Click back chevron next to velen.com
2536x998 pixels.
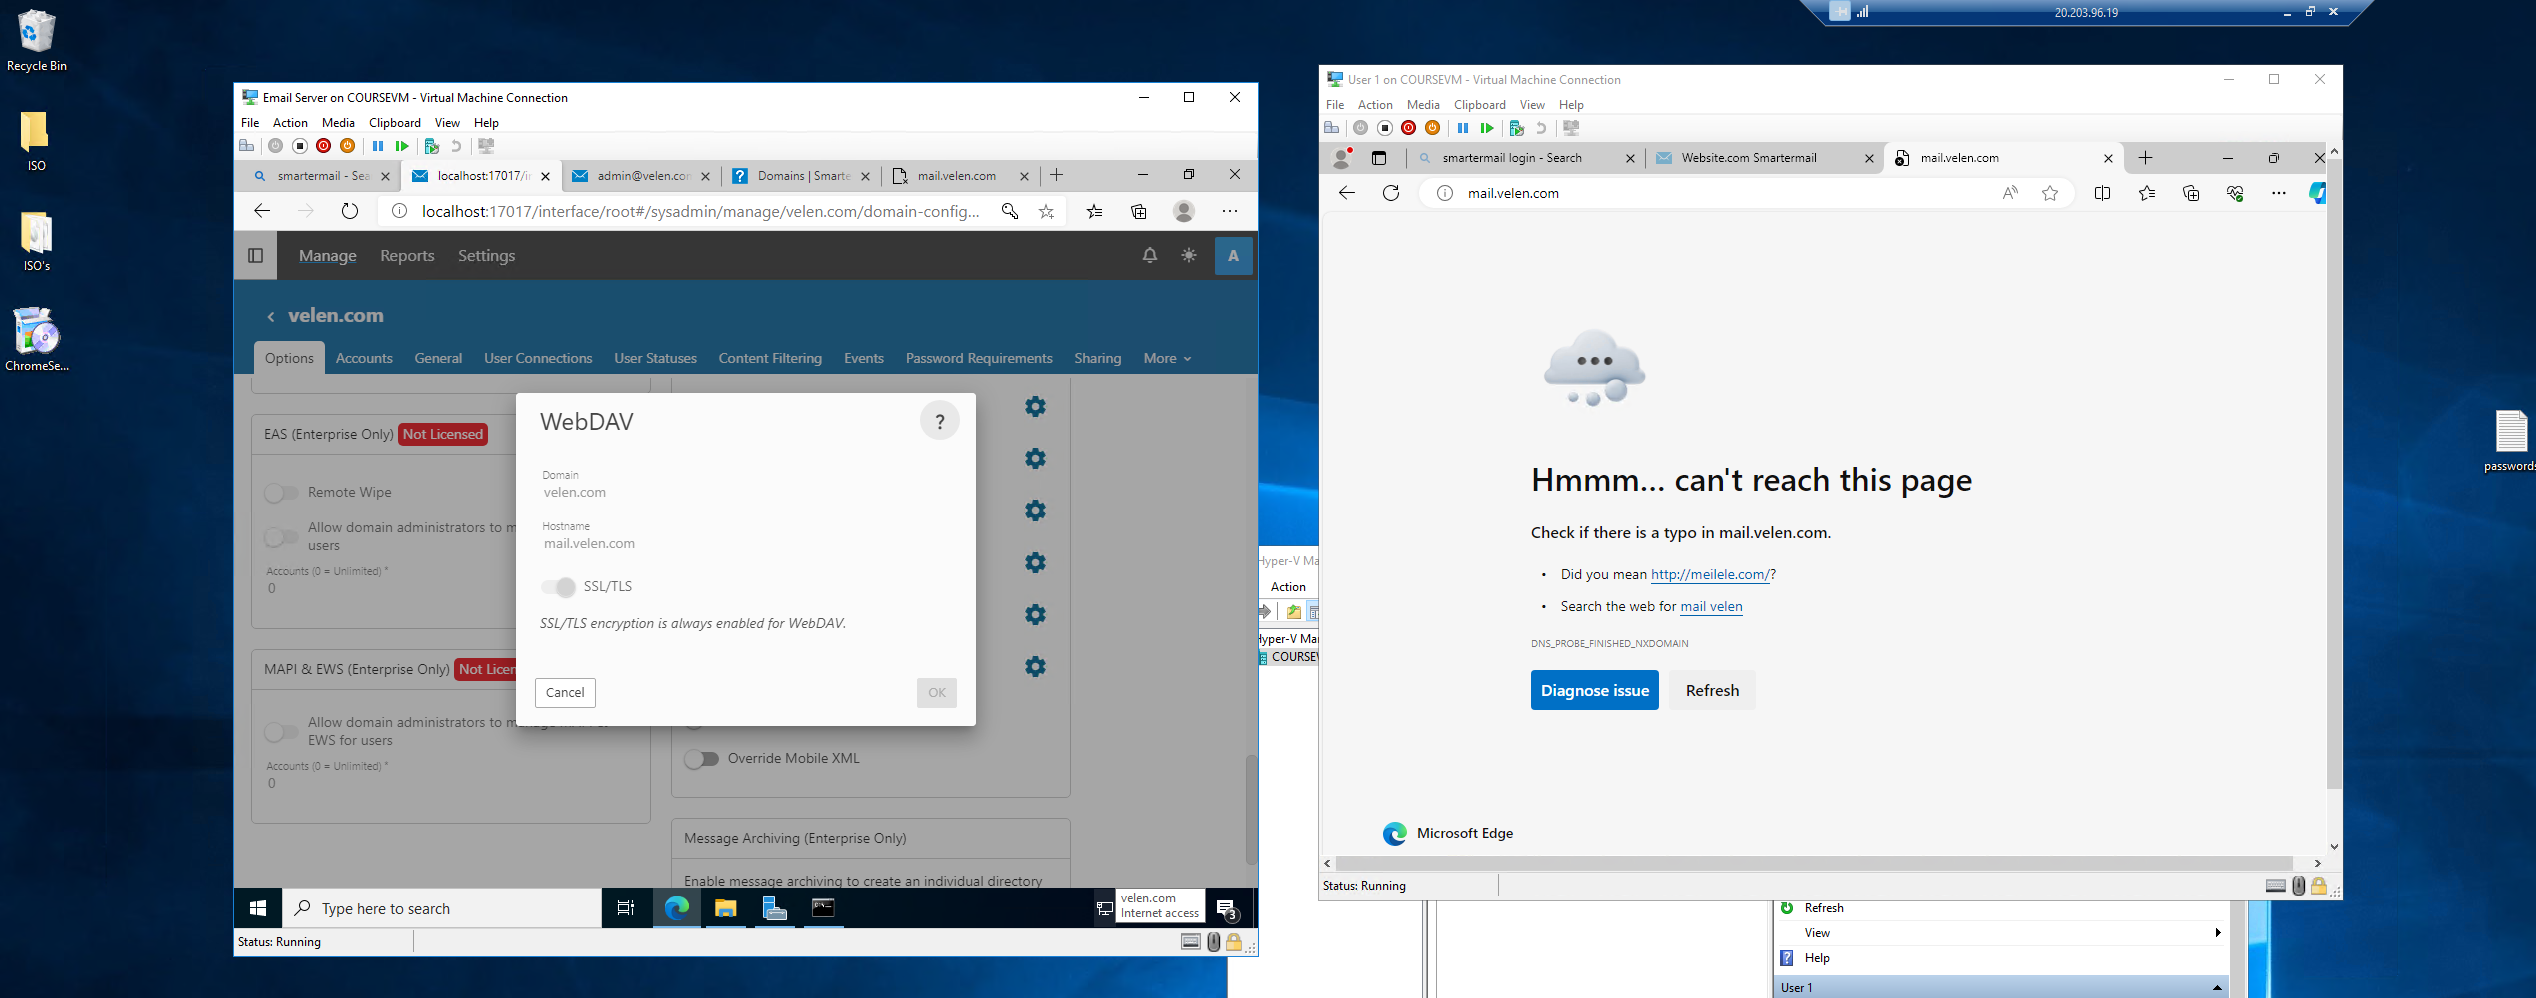tap(271, 316)
